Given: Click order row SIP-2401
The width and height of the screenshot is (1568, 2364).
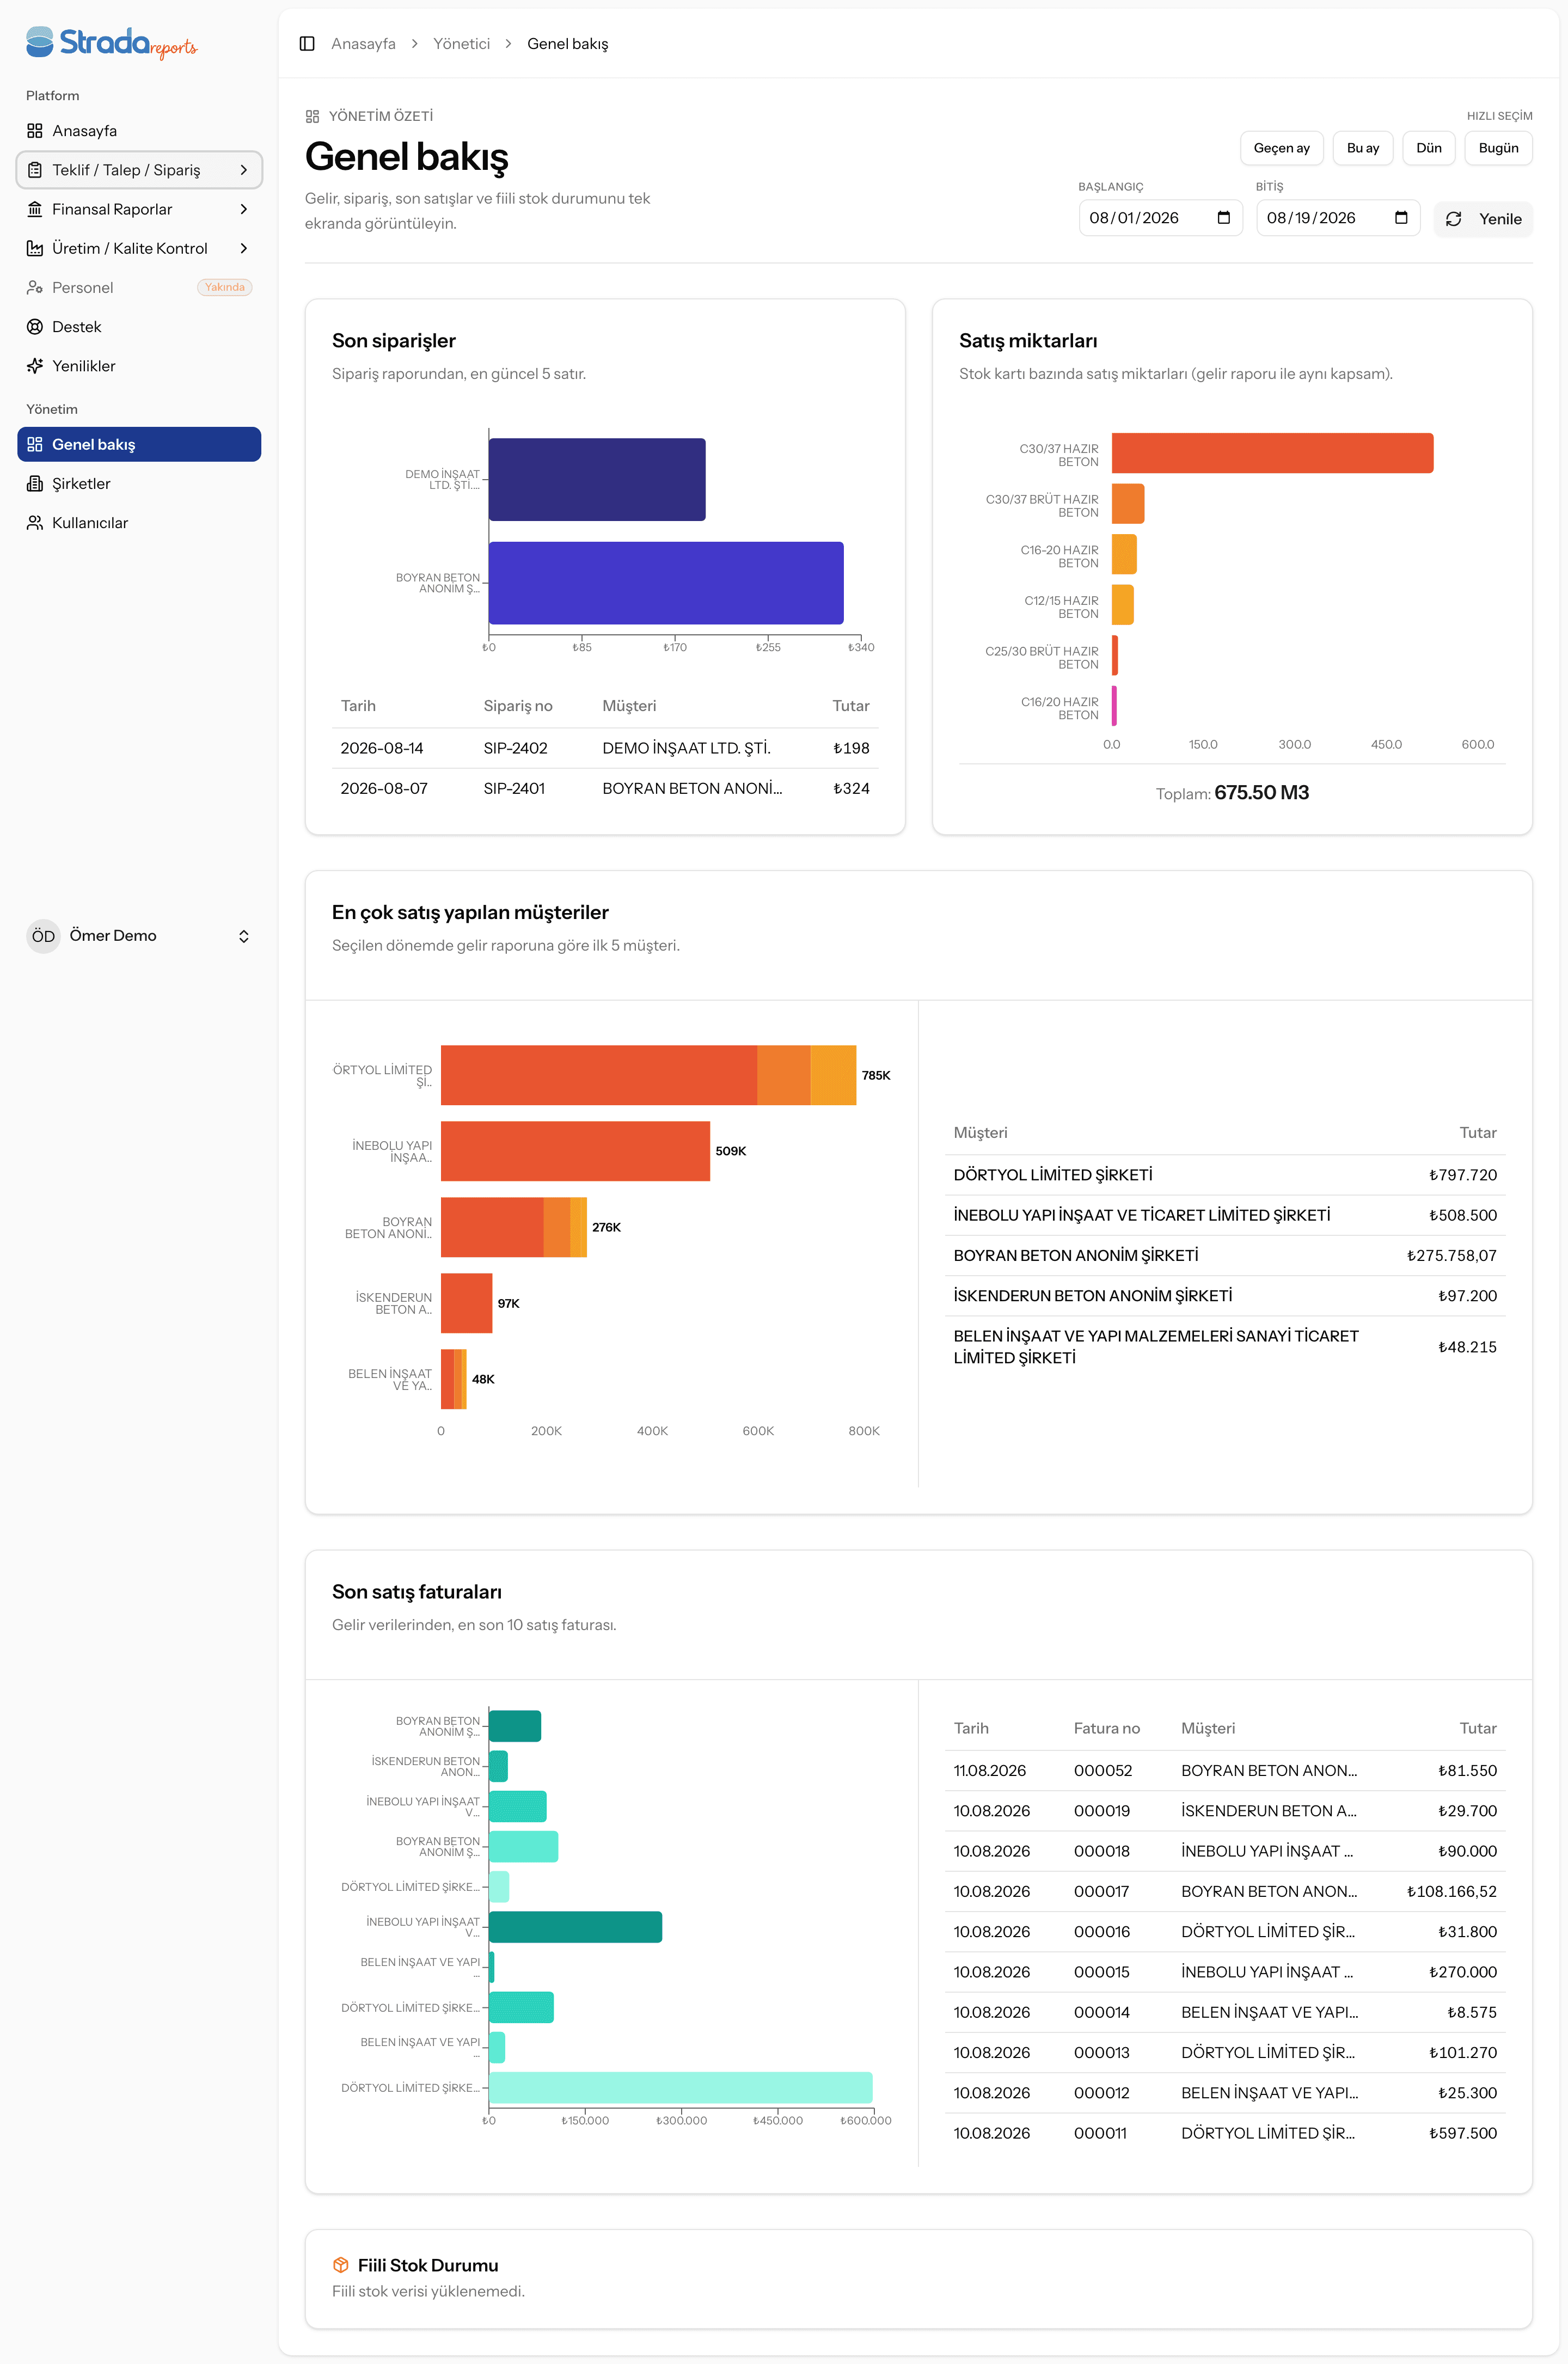Looking at the screenshot, I should click(x=604, y=788).
